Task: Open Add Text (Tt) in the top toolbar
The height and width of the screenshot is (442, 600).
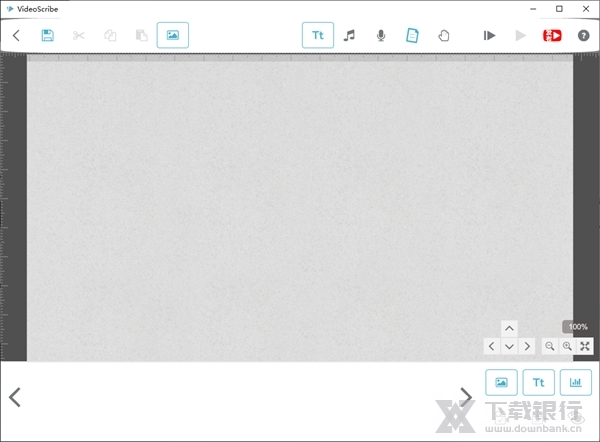Action: point(318,35)
